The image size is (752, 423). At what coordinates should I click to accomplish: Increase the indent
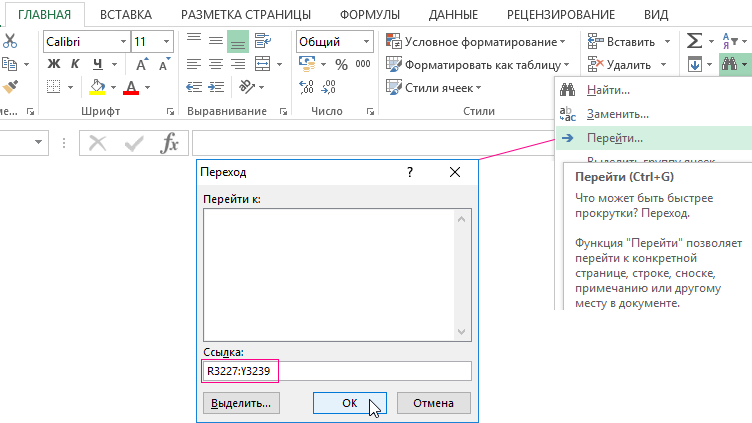216,87
